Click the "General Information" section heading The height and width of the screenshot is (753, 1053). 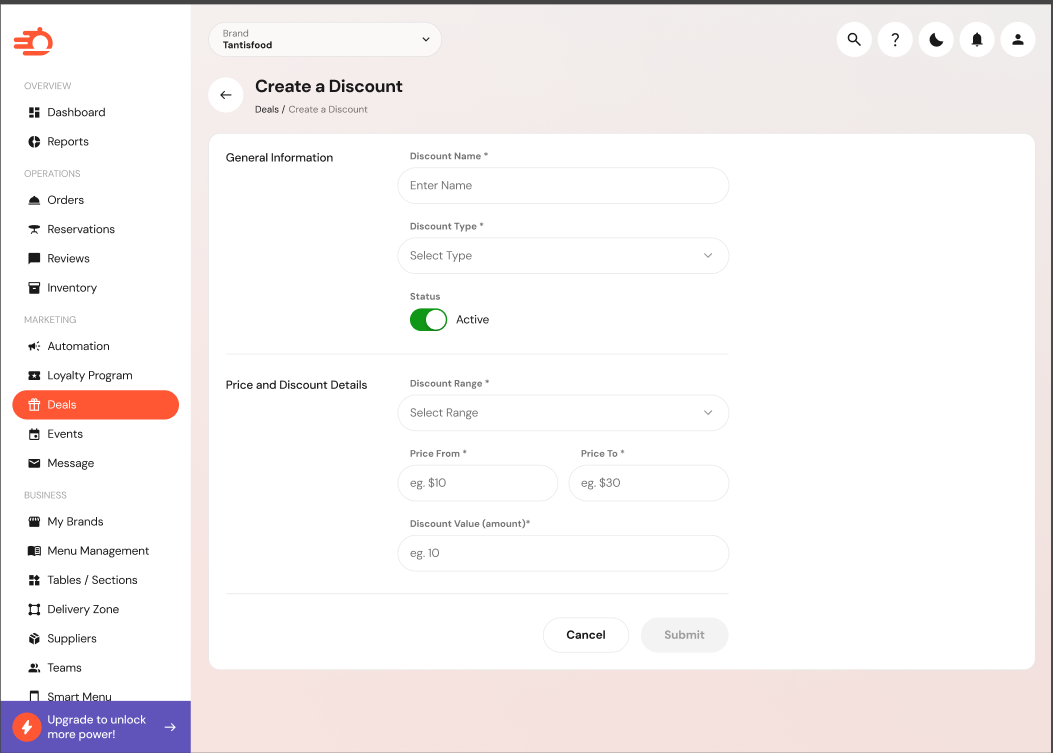(279, 158)
